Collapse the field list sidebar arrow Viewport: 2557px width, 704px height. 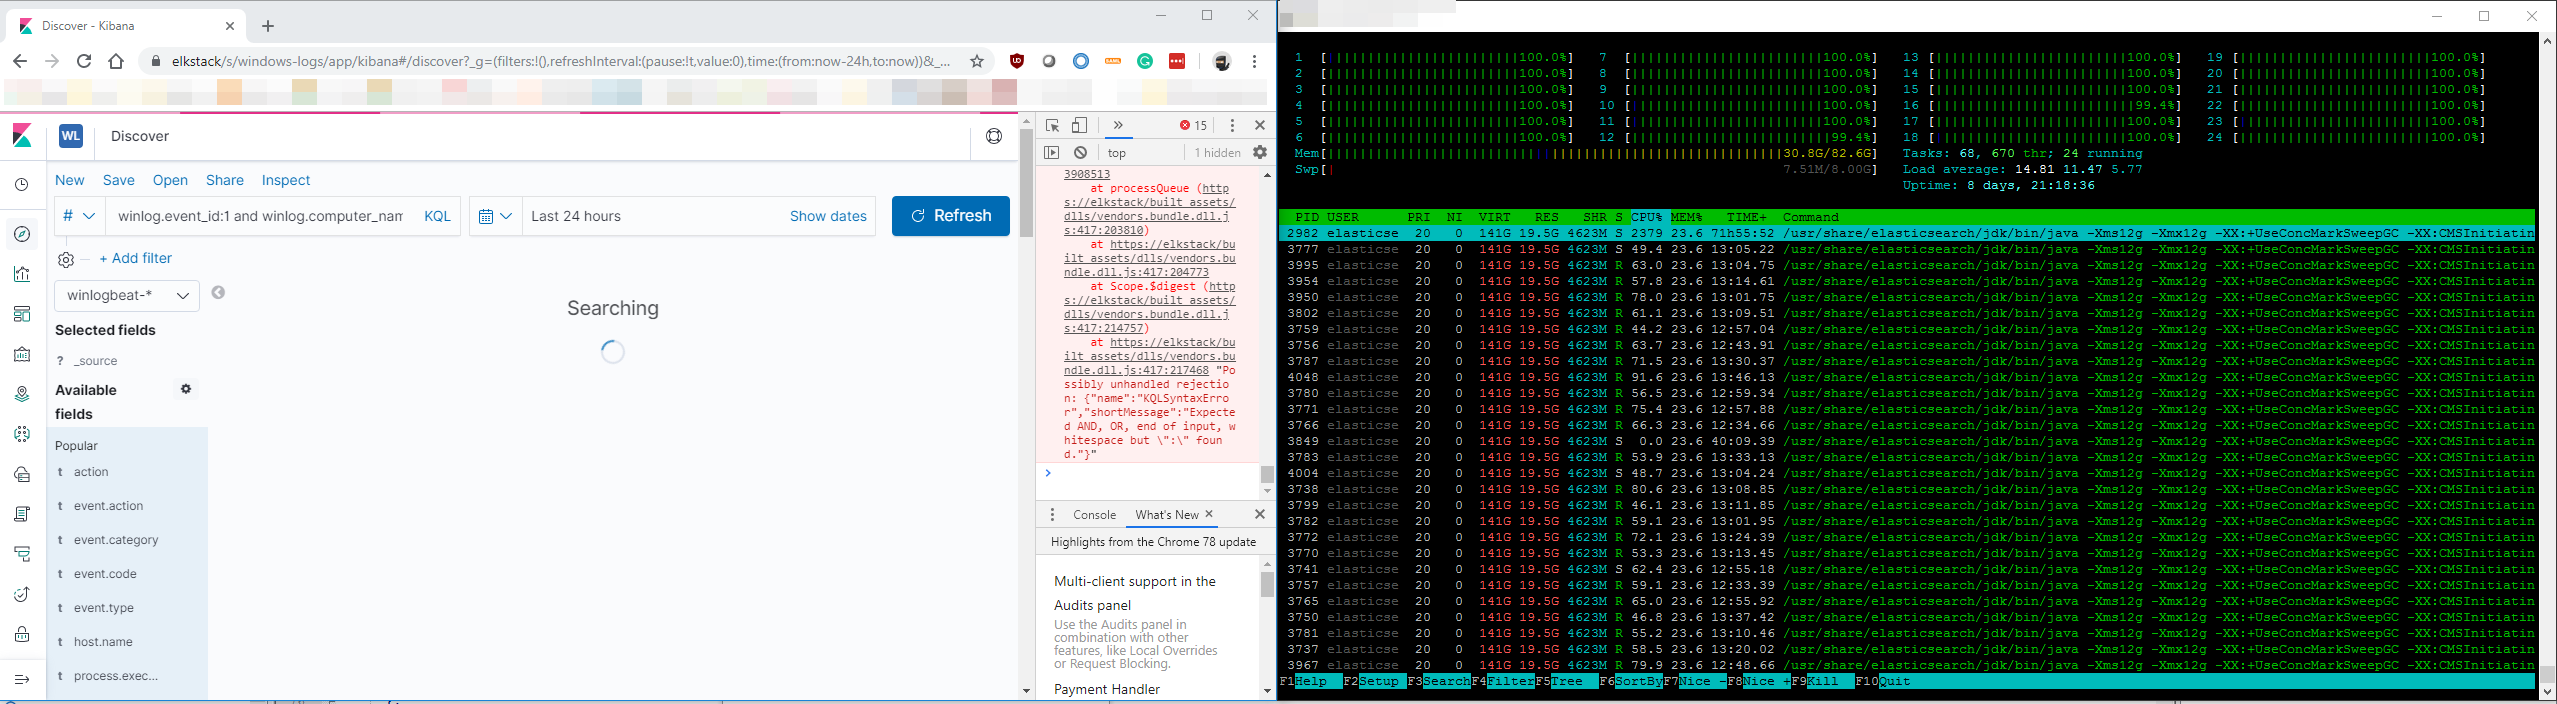(218, 292)
